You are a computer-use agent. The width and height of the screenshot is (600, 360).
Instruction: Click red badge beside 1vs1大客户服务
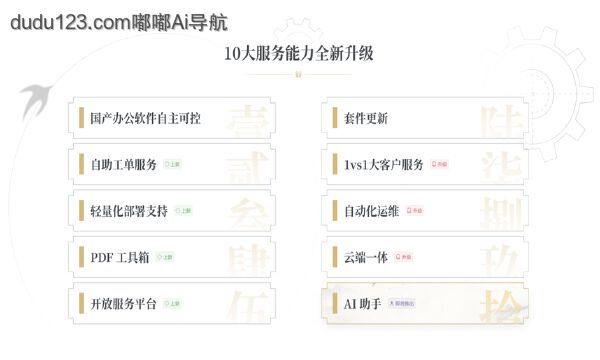tap(439, 164)
